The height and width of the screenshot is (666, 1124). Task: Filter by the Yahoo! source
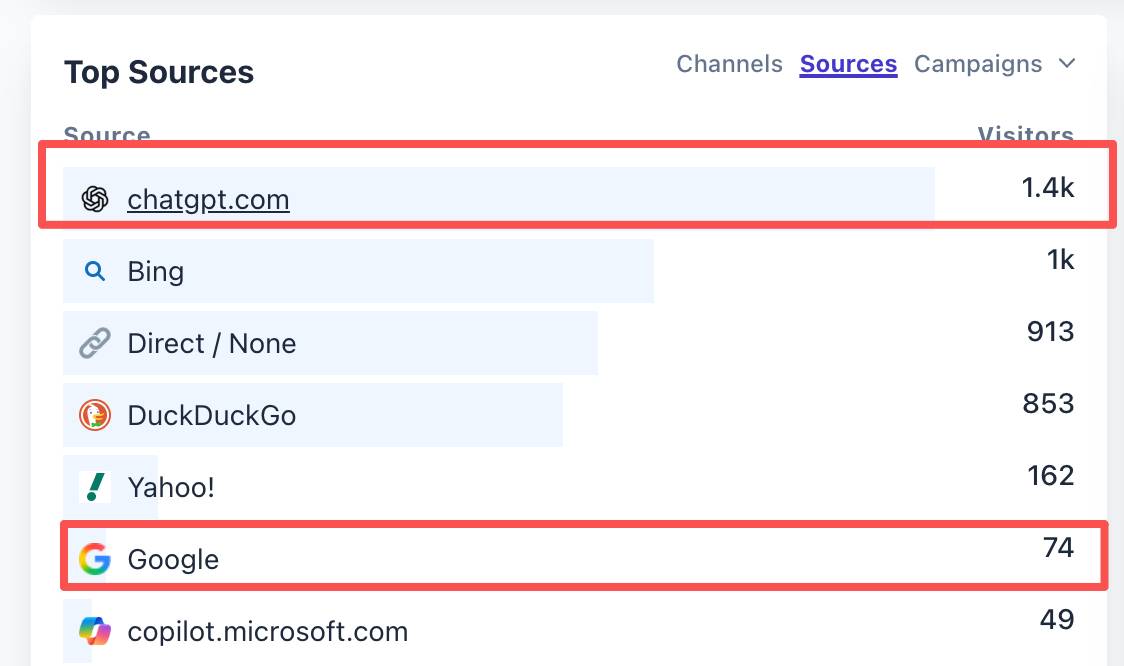(171, 487)
